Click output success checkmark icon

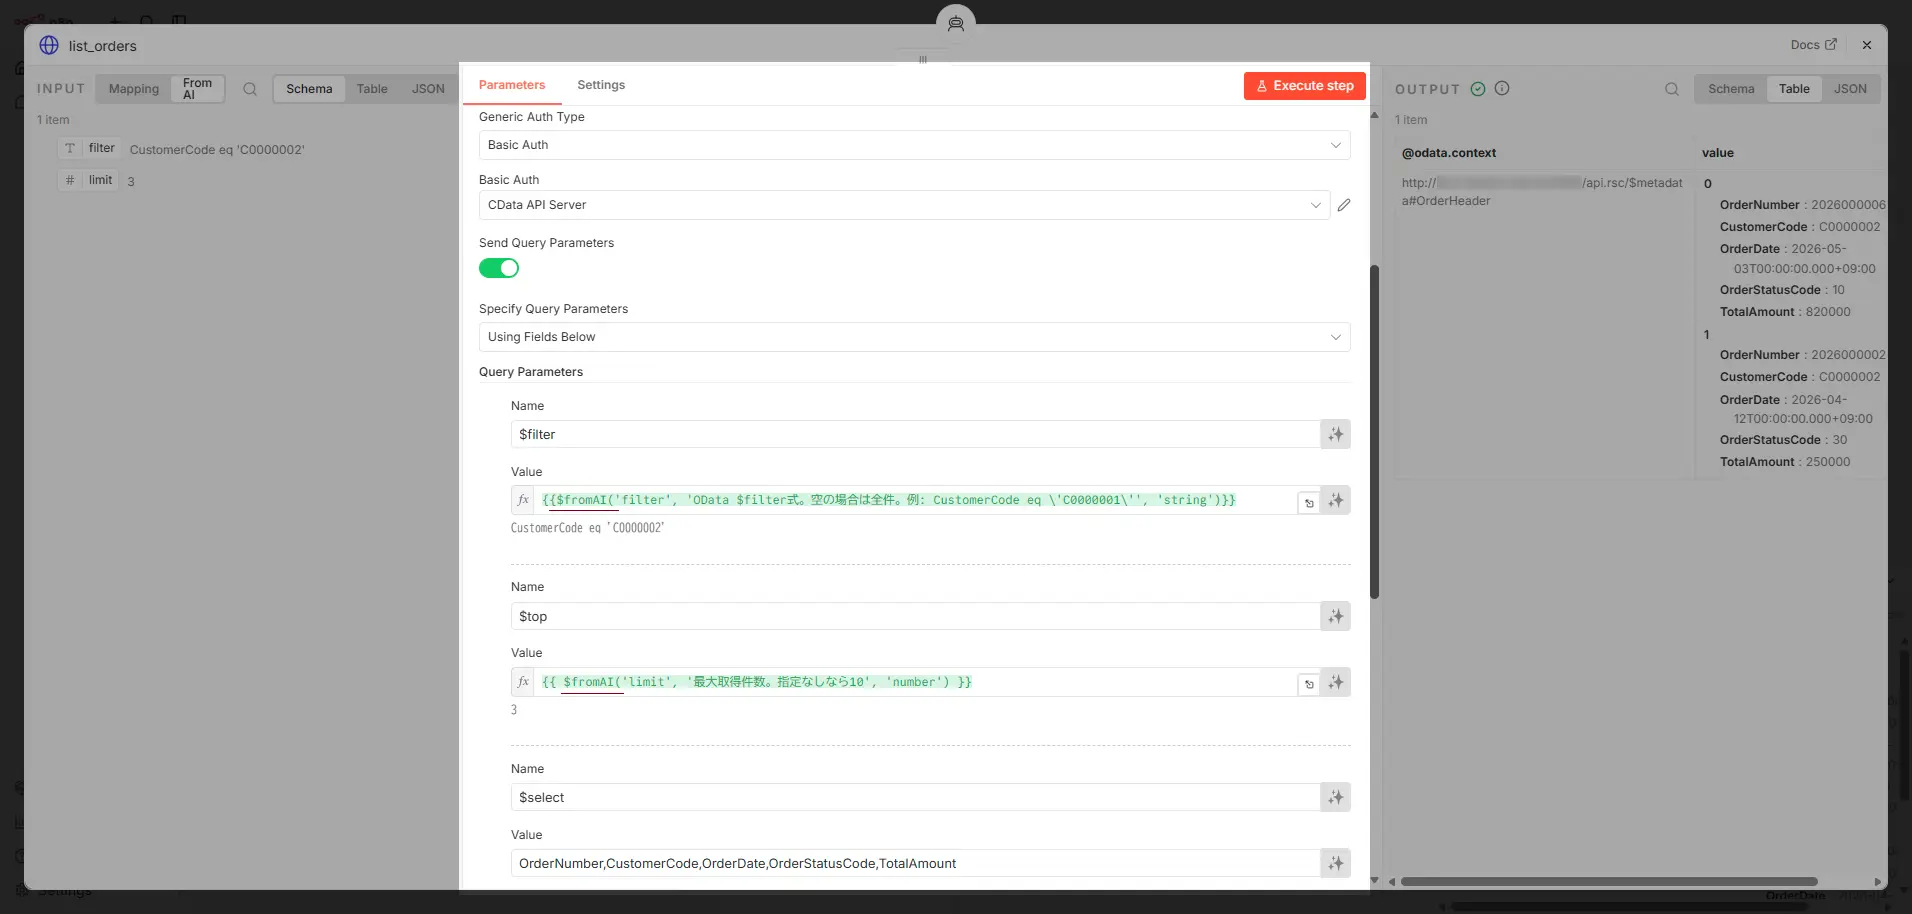click(1478, 89)
